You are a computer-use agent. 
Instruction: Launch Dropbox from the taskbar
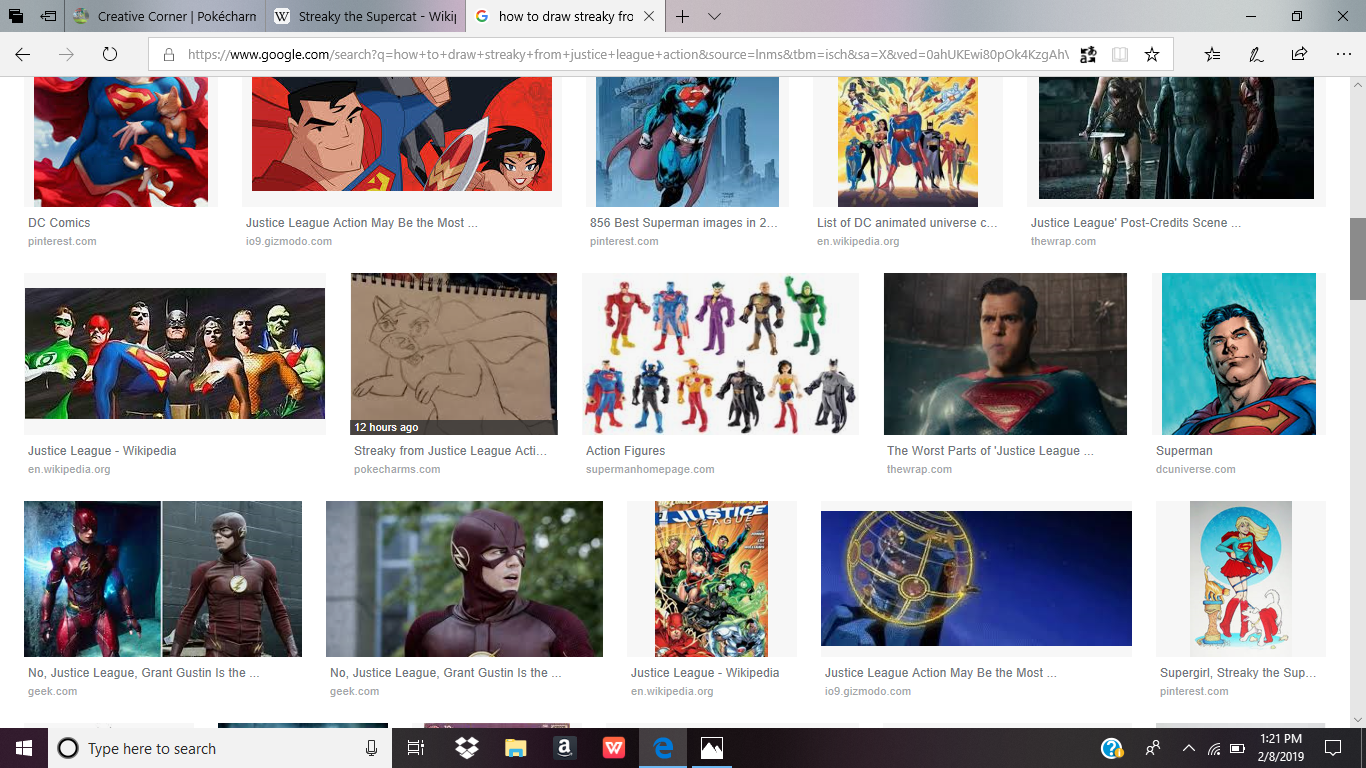coord(466,748)
